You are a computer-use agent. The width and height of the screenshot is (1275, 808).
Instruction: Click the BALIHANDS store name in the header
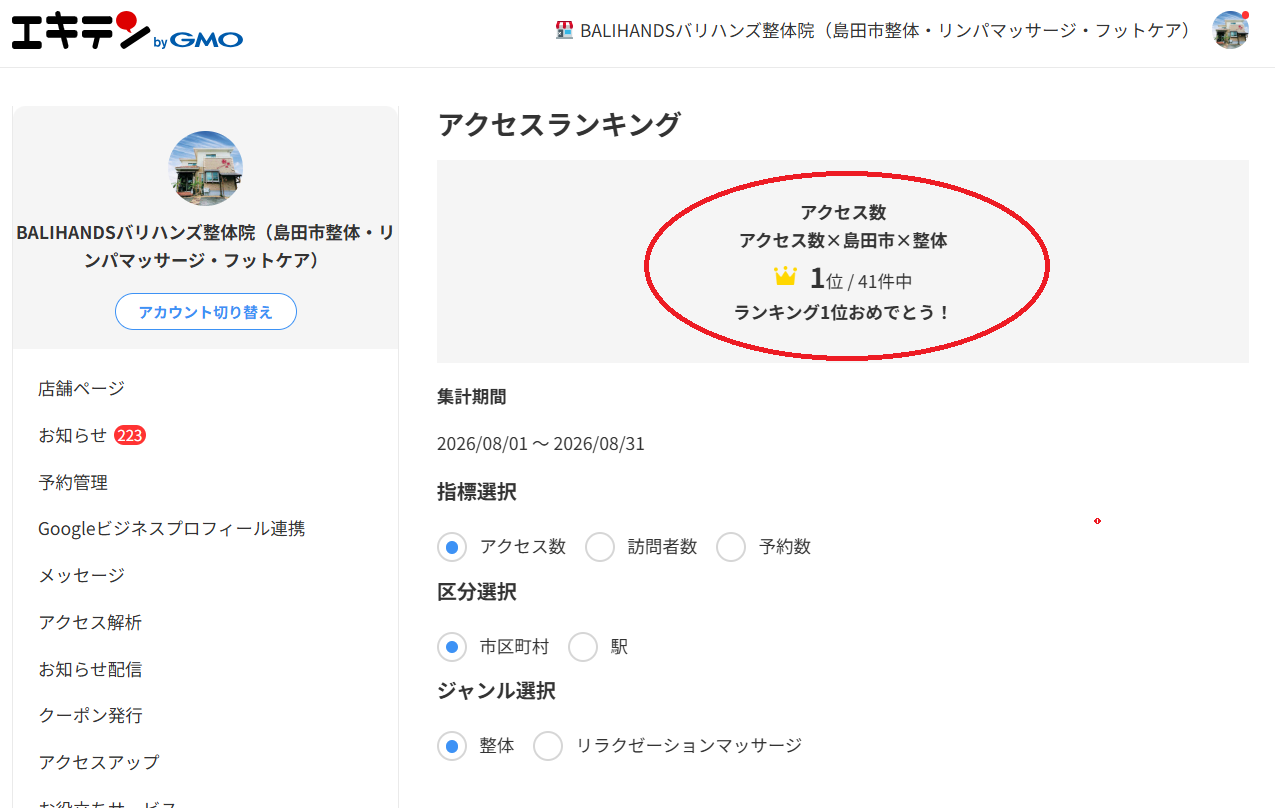[886, 30]
